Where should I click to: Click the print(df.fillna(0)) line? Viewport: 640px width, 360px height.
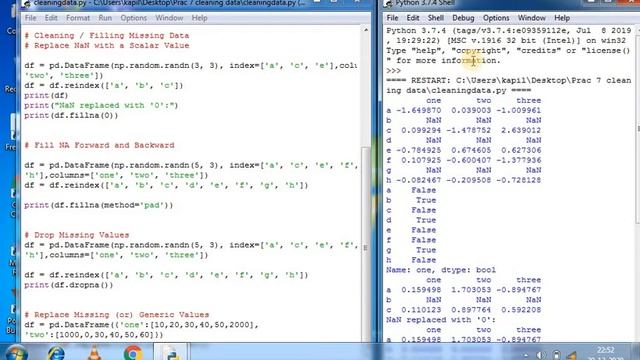(x=71, y=115)
